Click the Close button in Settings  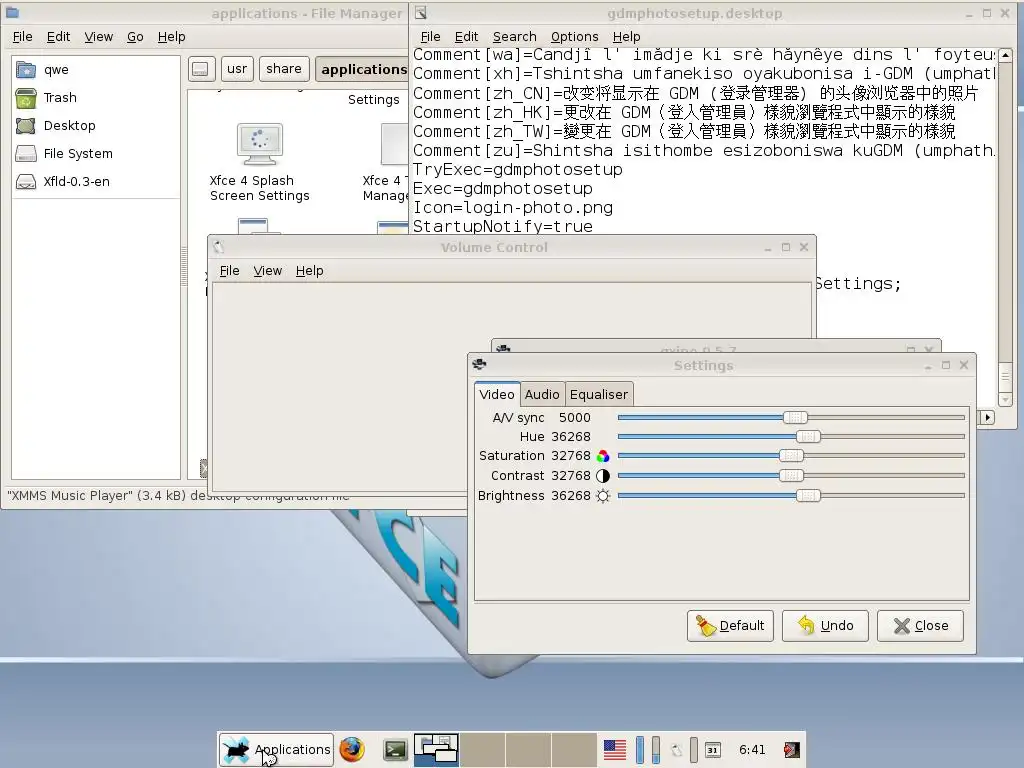point(920,626)
